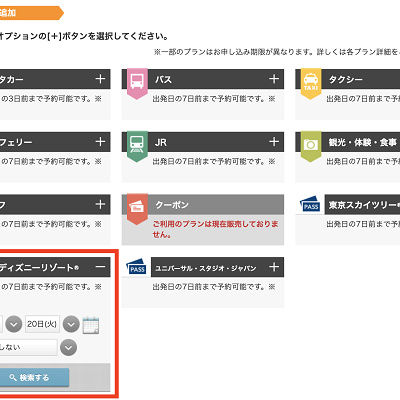Open the しない selection dropdown arrow

[x=68, y=348]
